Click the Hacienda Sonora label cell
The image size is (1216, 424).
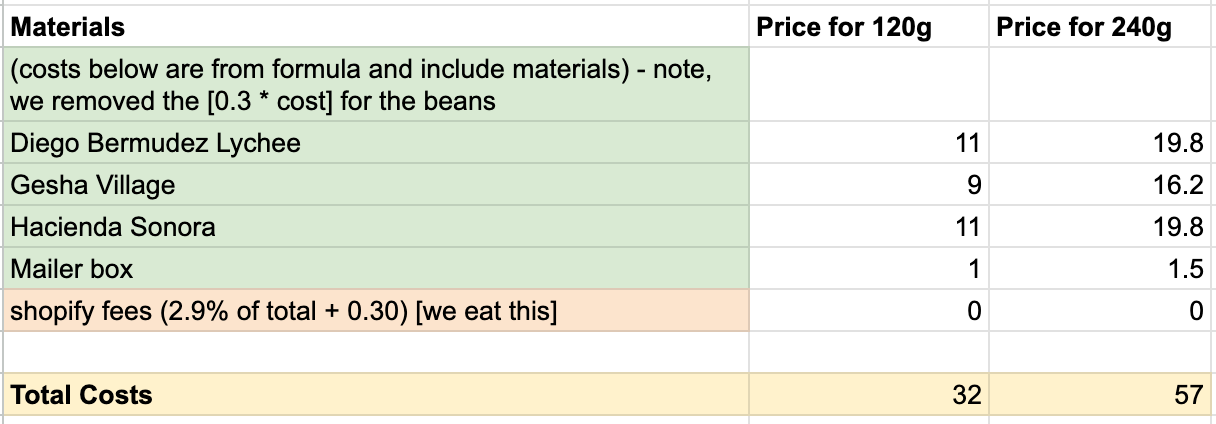click(377, 227)
